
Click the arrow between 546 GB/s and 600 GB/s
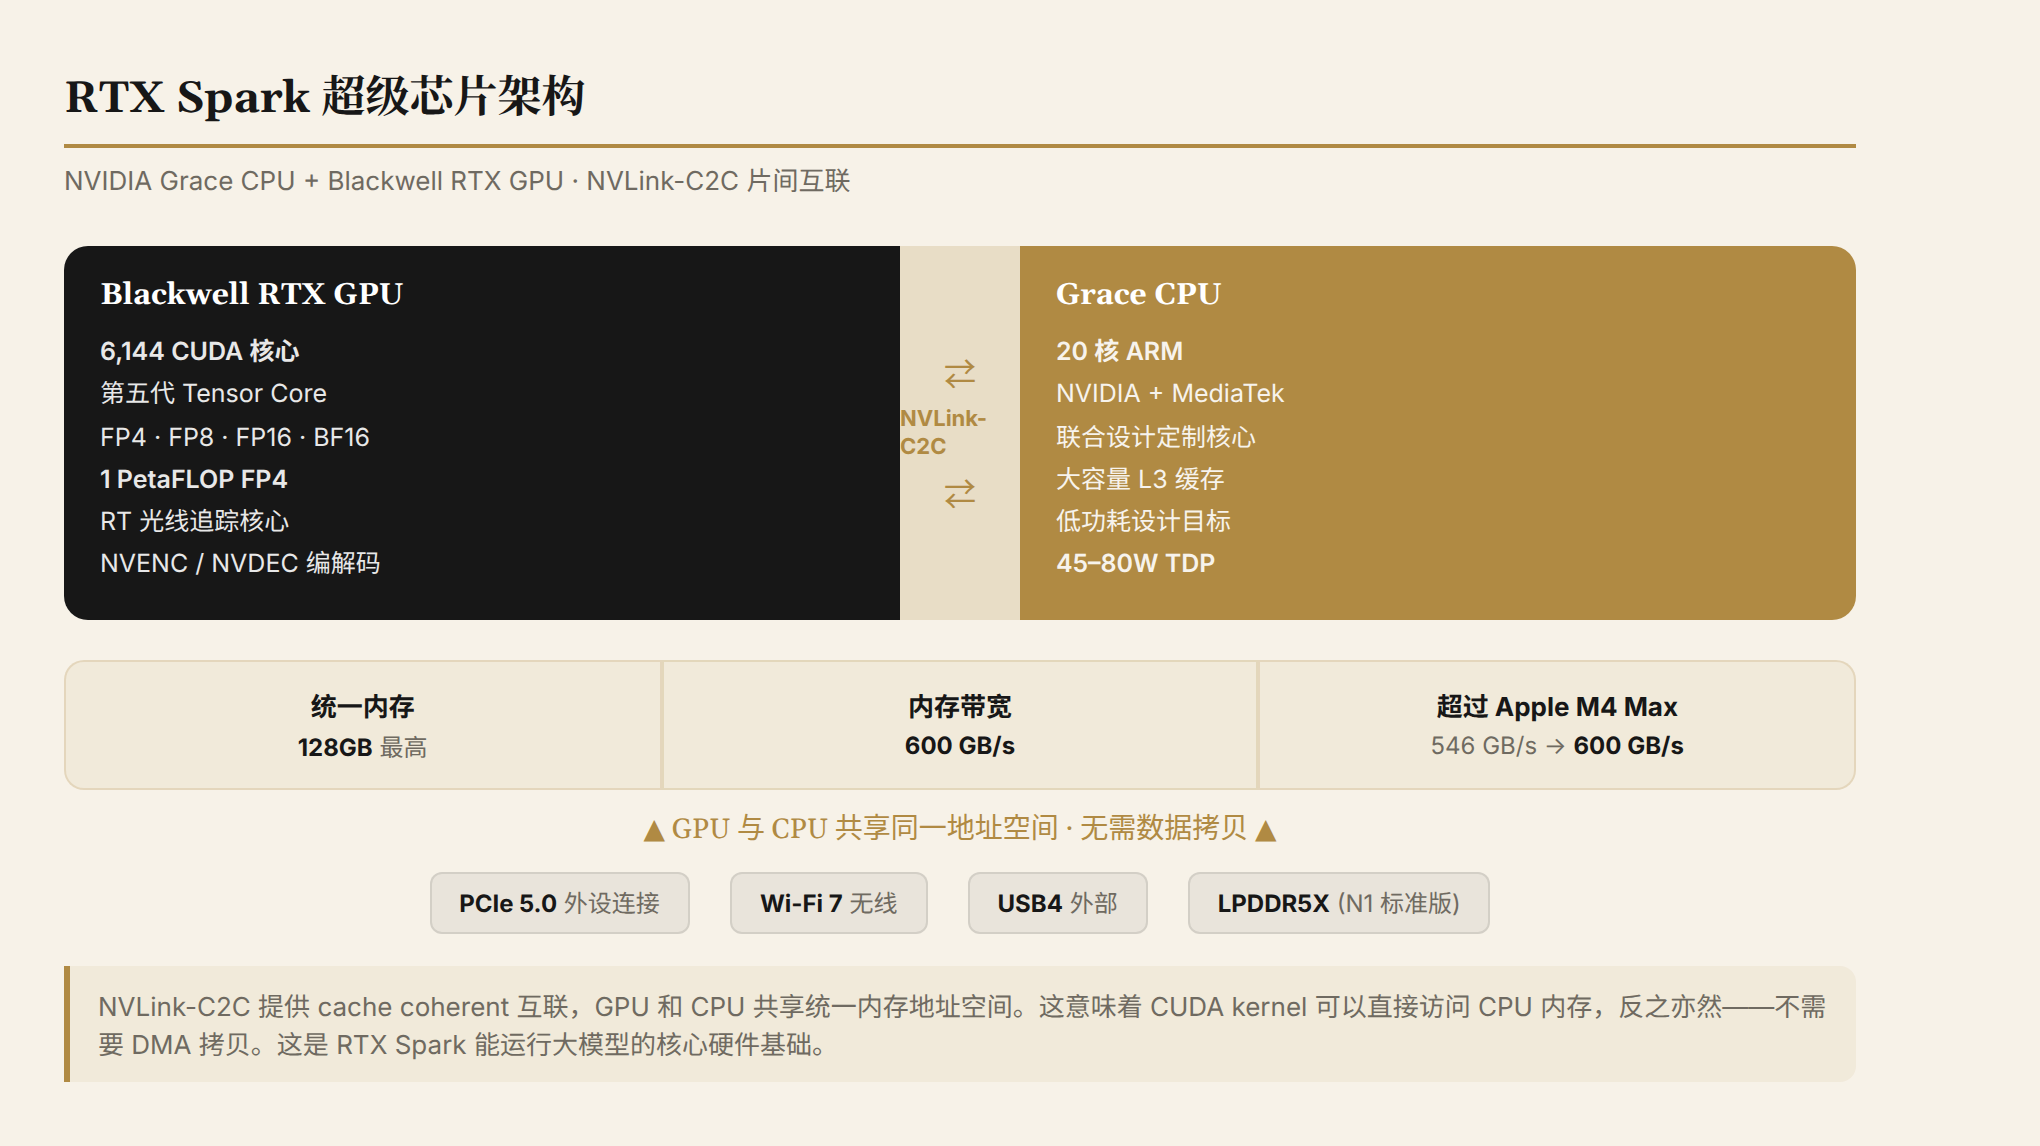point(1555,746)
